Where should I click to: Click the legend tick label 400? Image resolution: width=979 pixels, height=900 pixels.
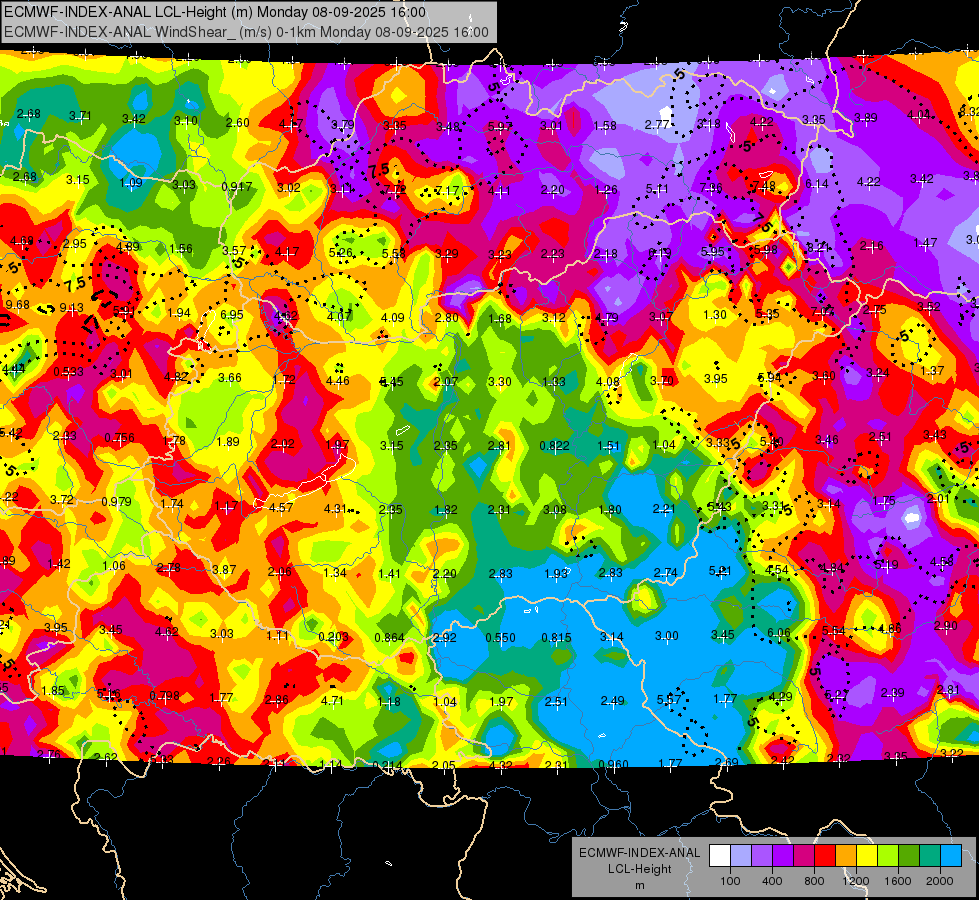point(772,881)
